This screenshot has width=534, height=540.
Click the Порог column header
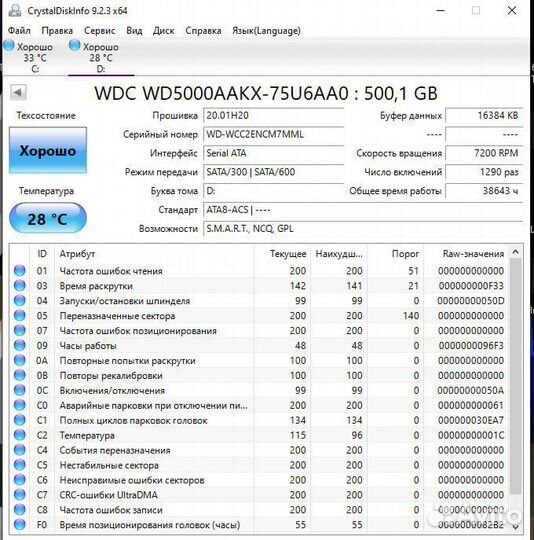pos(395,254)
